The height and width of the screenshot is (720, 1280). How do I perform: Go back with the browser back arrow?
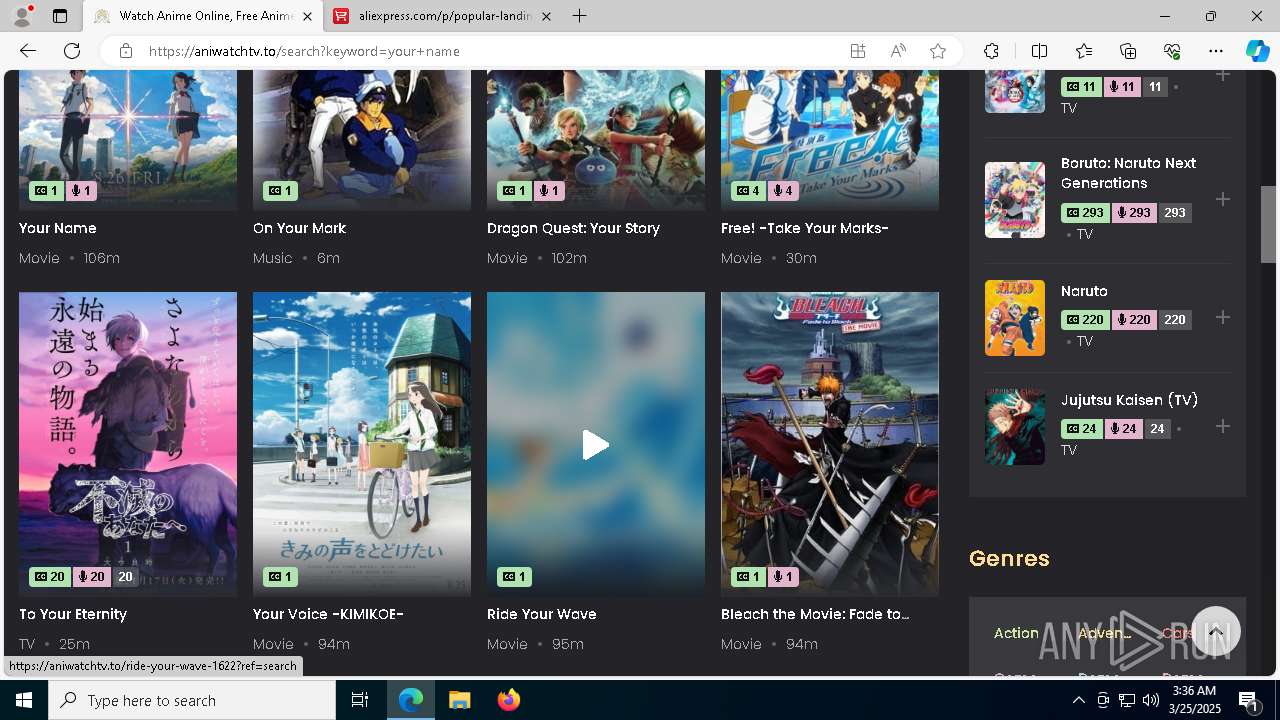[28, 51]
